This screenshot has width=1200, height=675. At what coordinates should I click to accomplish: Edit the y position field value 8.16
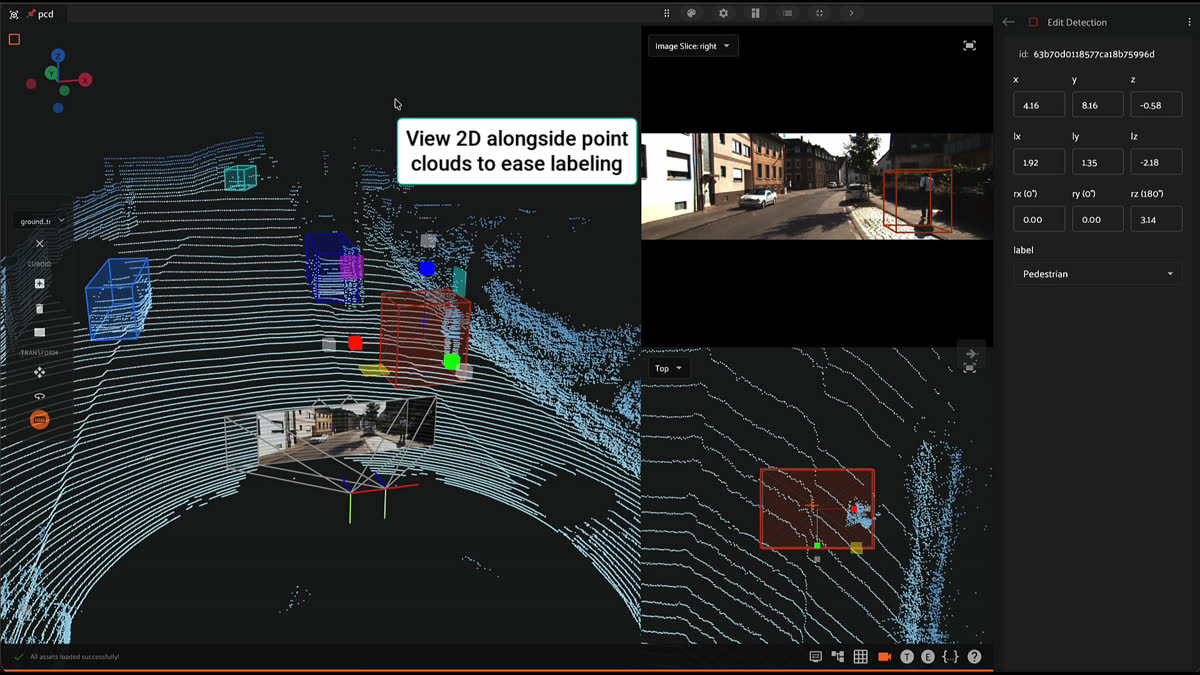(x=1097, y=105)
